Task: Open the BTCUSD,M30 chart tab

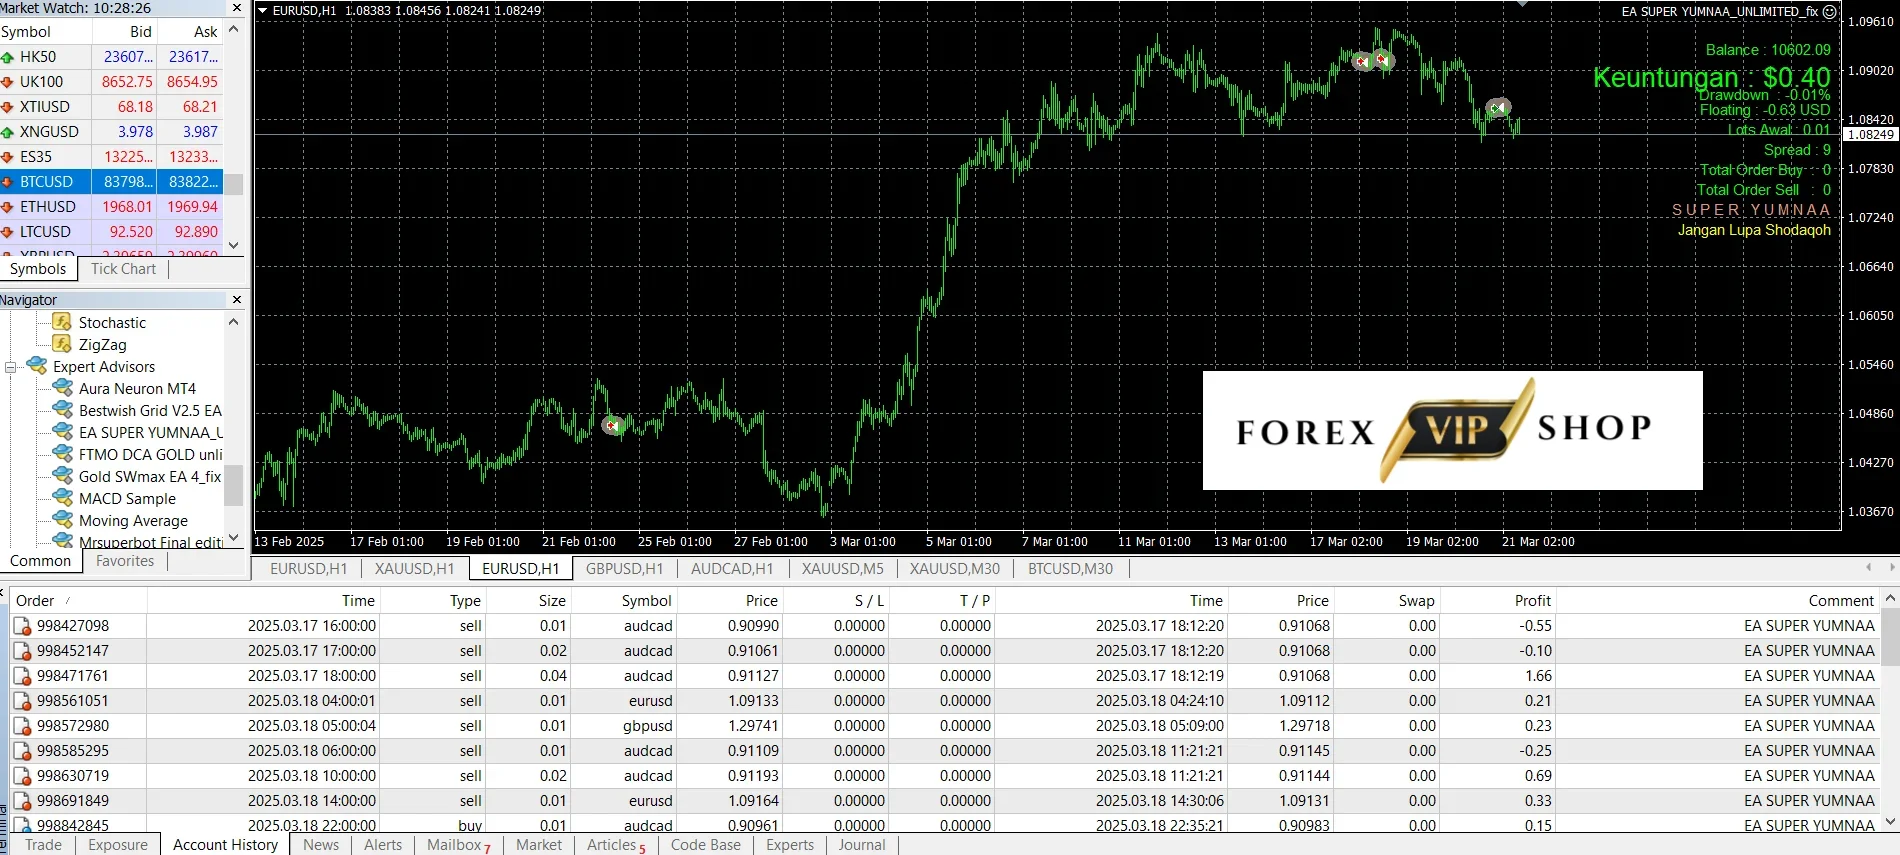Action: click(1070, 568)
